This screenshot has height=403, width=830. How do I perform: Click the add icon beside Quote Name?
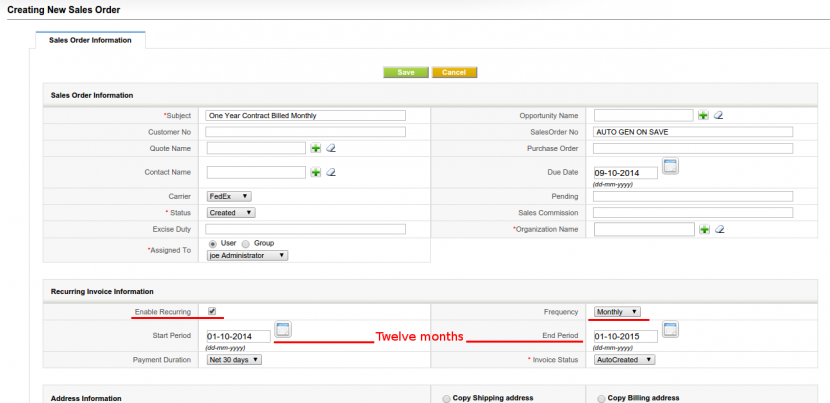(316, 148)
